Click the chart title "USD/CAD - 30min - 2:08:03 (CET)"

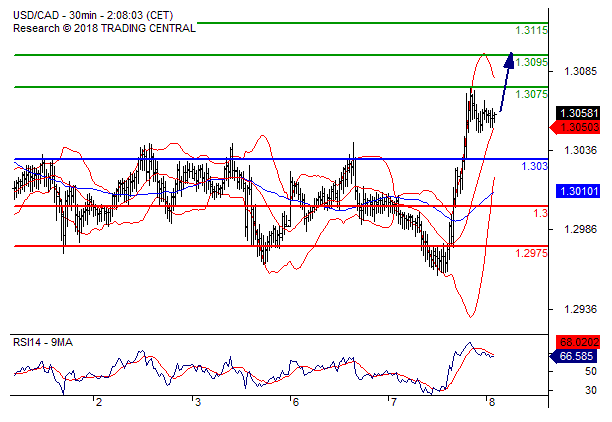pyautogui.click(x=93, y=15)
